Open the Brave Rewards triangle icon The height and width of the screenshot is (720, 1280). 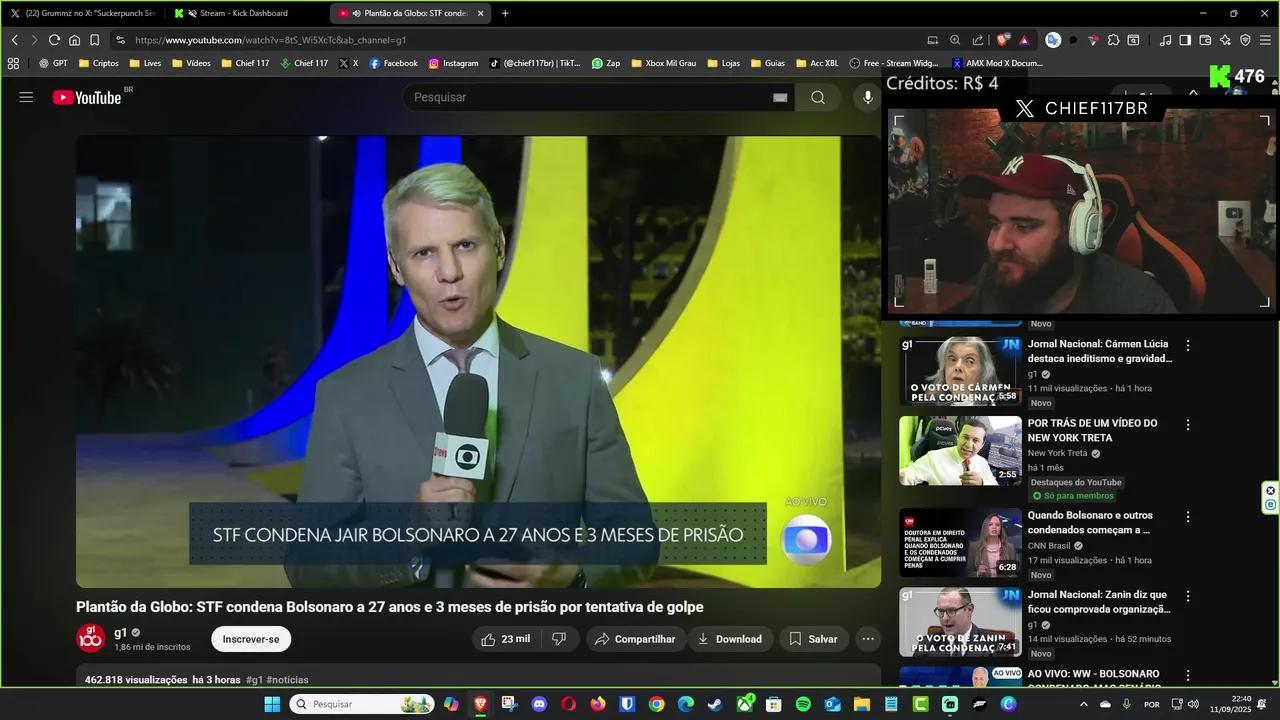click(1024, 40)
